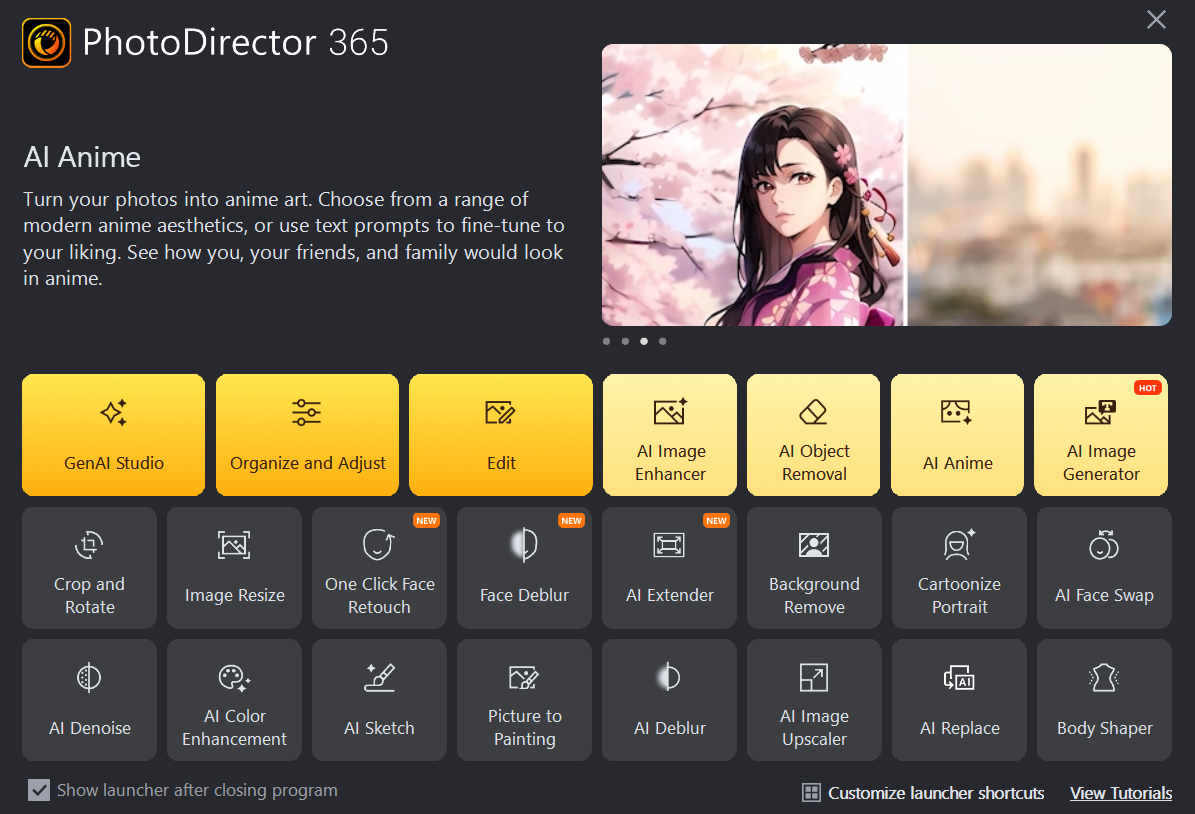Open GenAI Studio
Viewport: 1195px width, 814px height.
tap(113, 435)
